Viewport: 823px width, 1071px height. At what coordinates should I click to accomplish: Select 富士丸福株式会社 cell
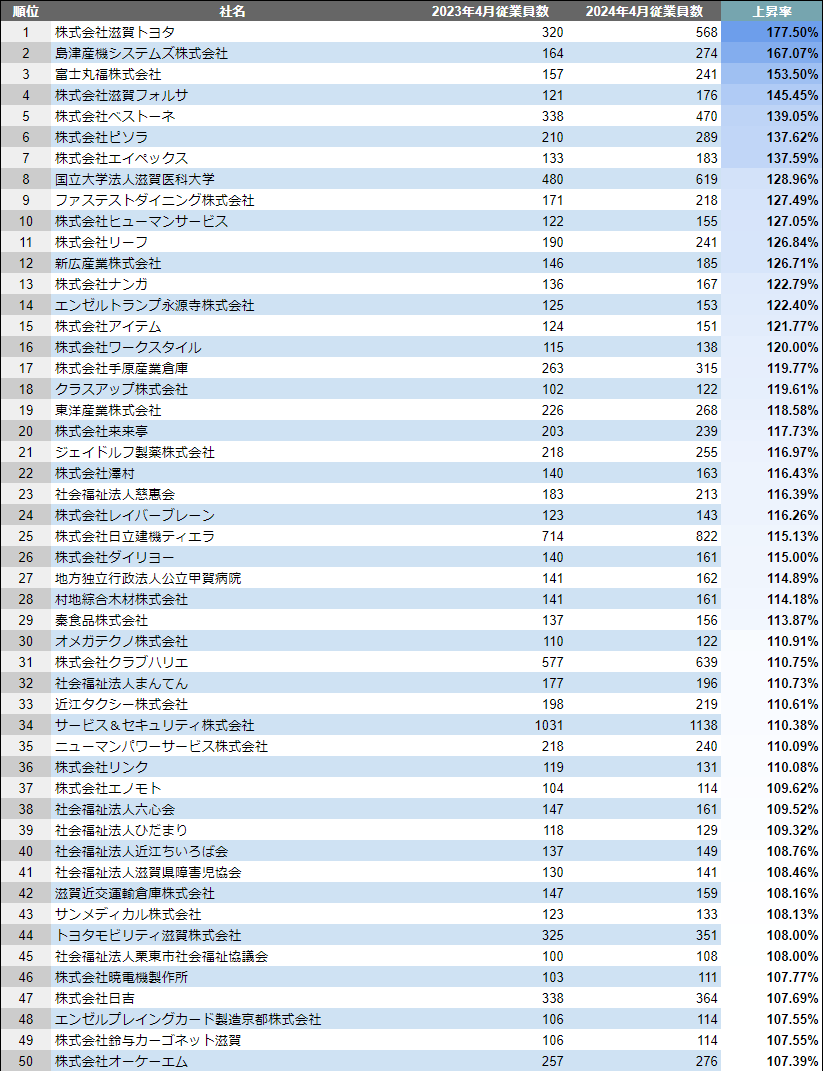233,74
